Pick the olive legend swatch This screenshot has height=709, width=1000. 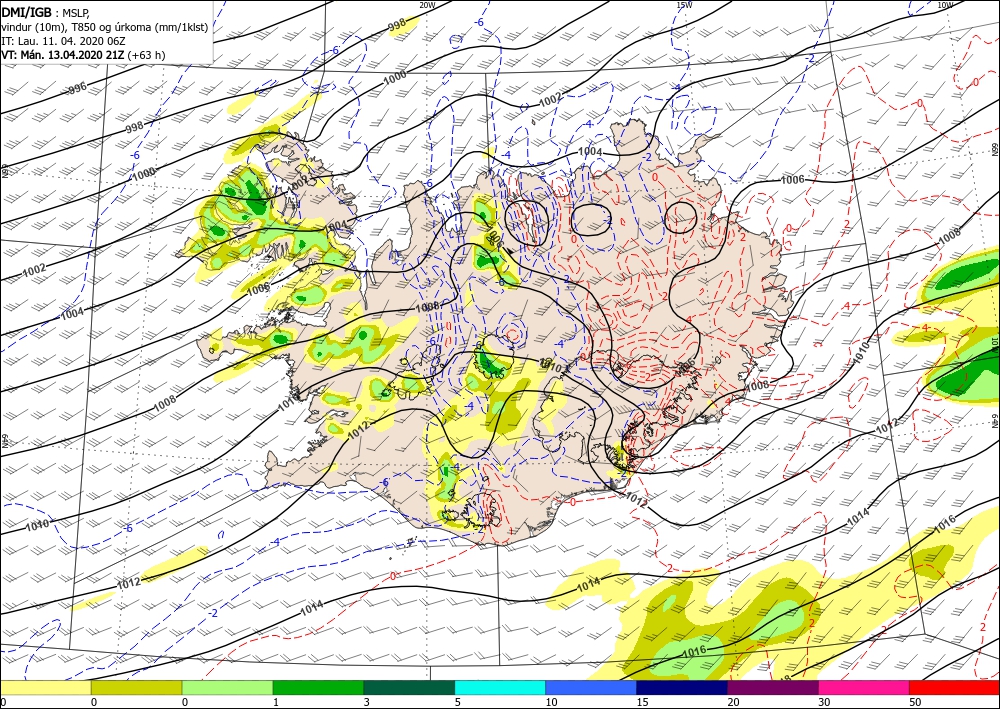pyautogui.click(x=136, y=687)
